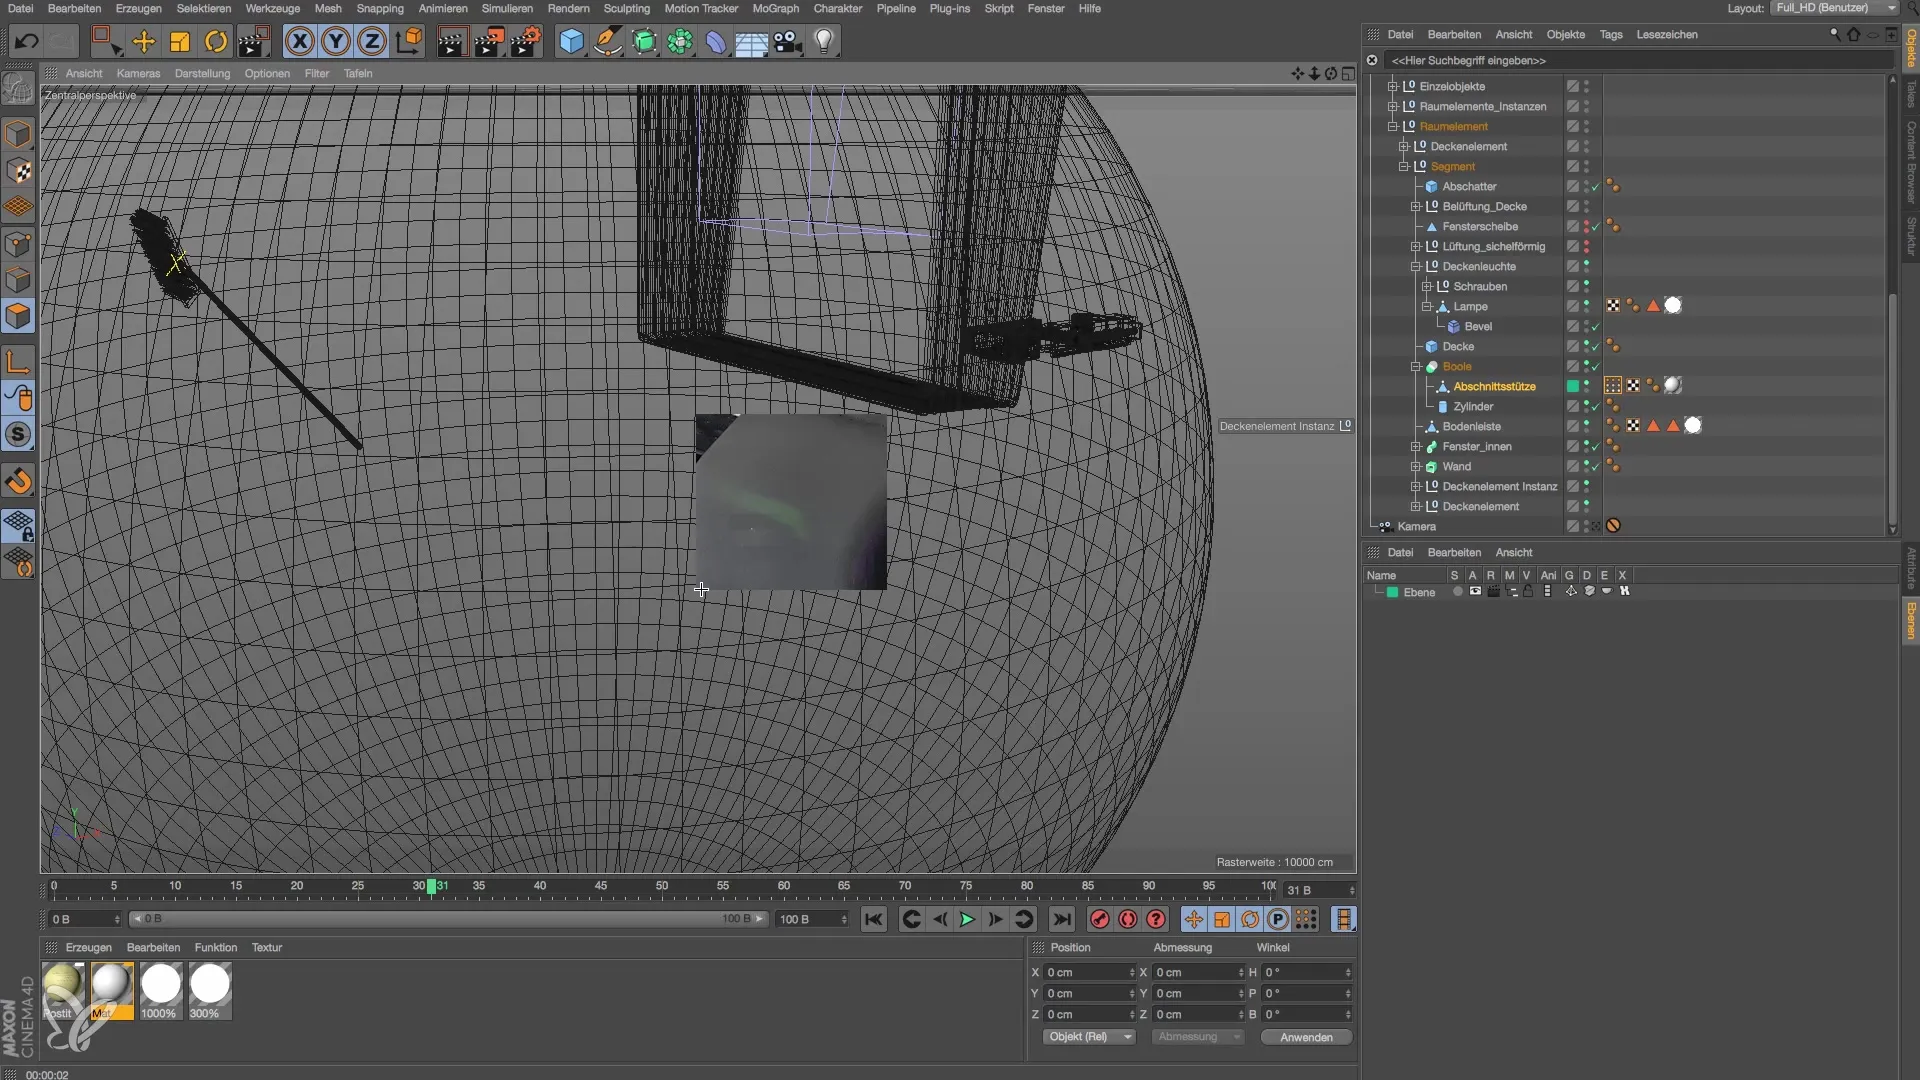Step to next frame
This screenshot has height=1080, width=1920.
click(x=995, y=919)
